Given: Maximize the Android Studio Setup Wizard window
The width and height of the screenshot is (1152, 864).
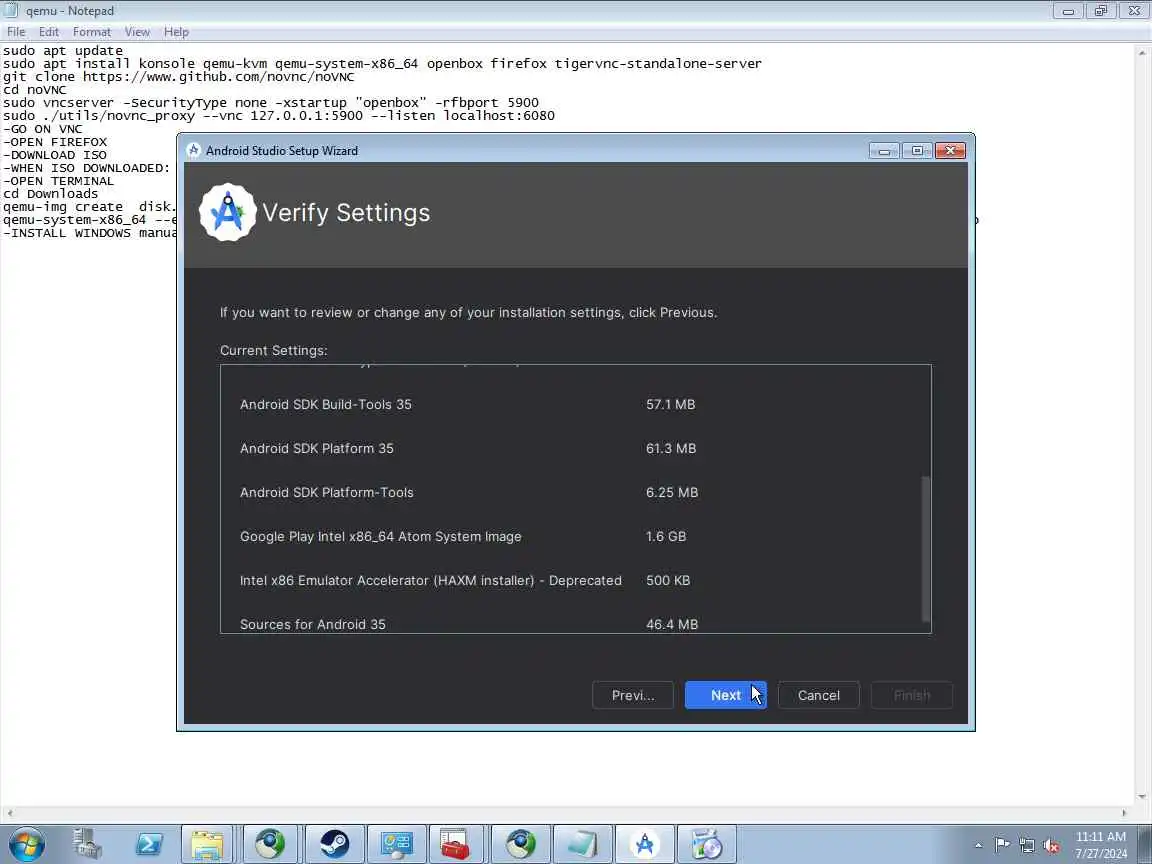Looking at the screenshot, I should click(917, 151).
